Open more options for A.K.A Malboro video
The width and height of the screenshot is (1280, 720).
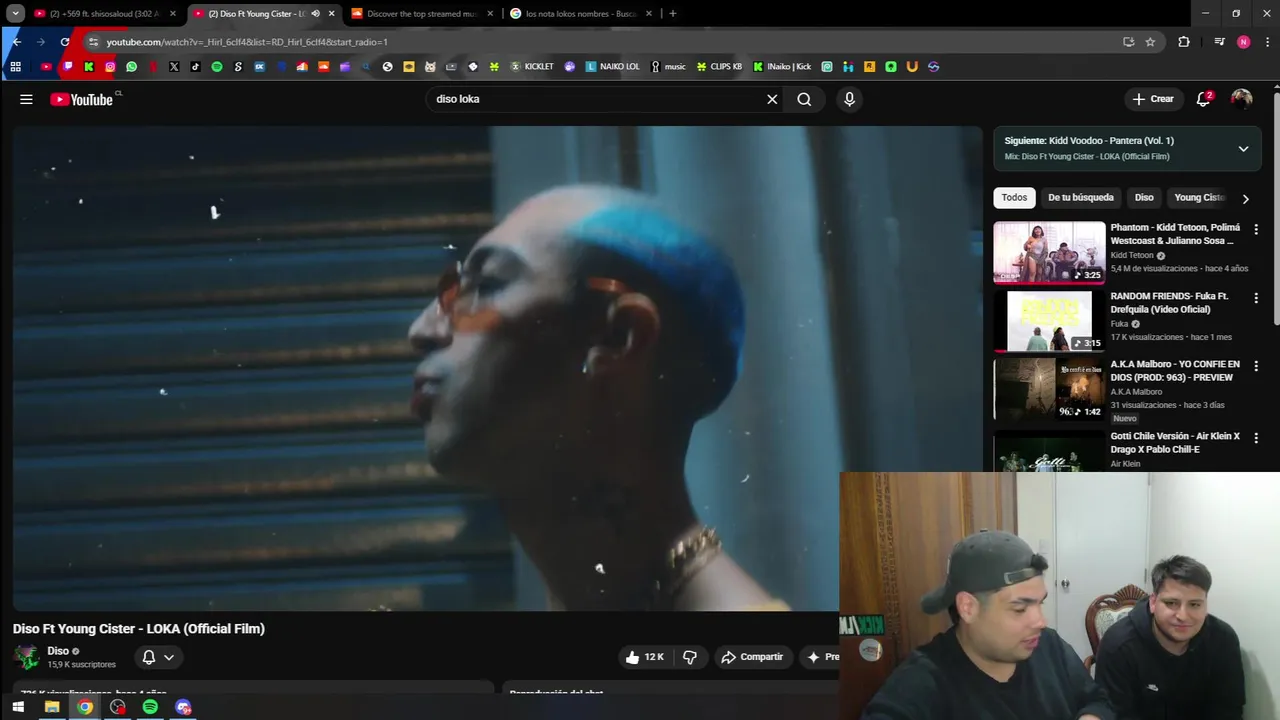point(1256,366)
